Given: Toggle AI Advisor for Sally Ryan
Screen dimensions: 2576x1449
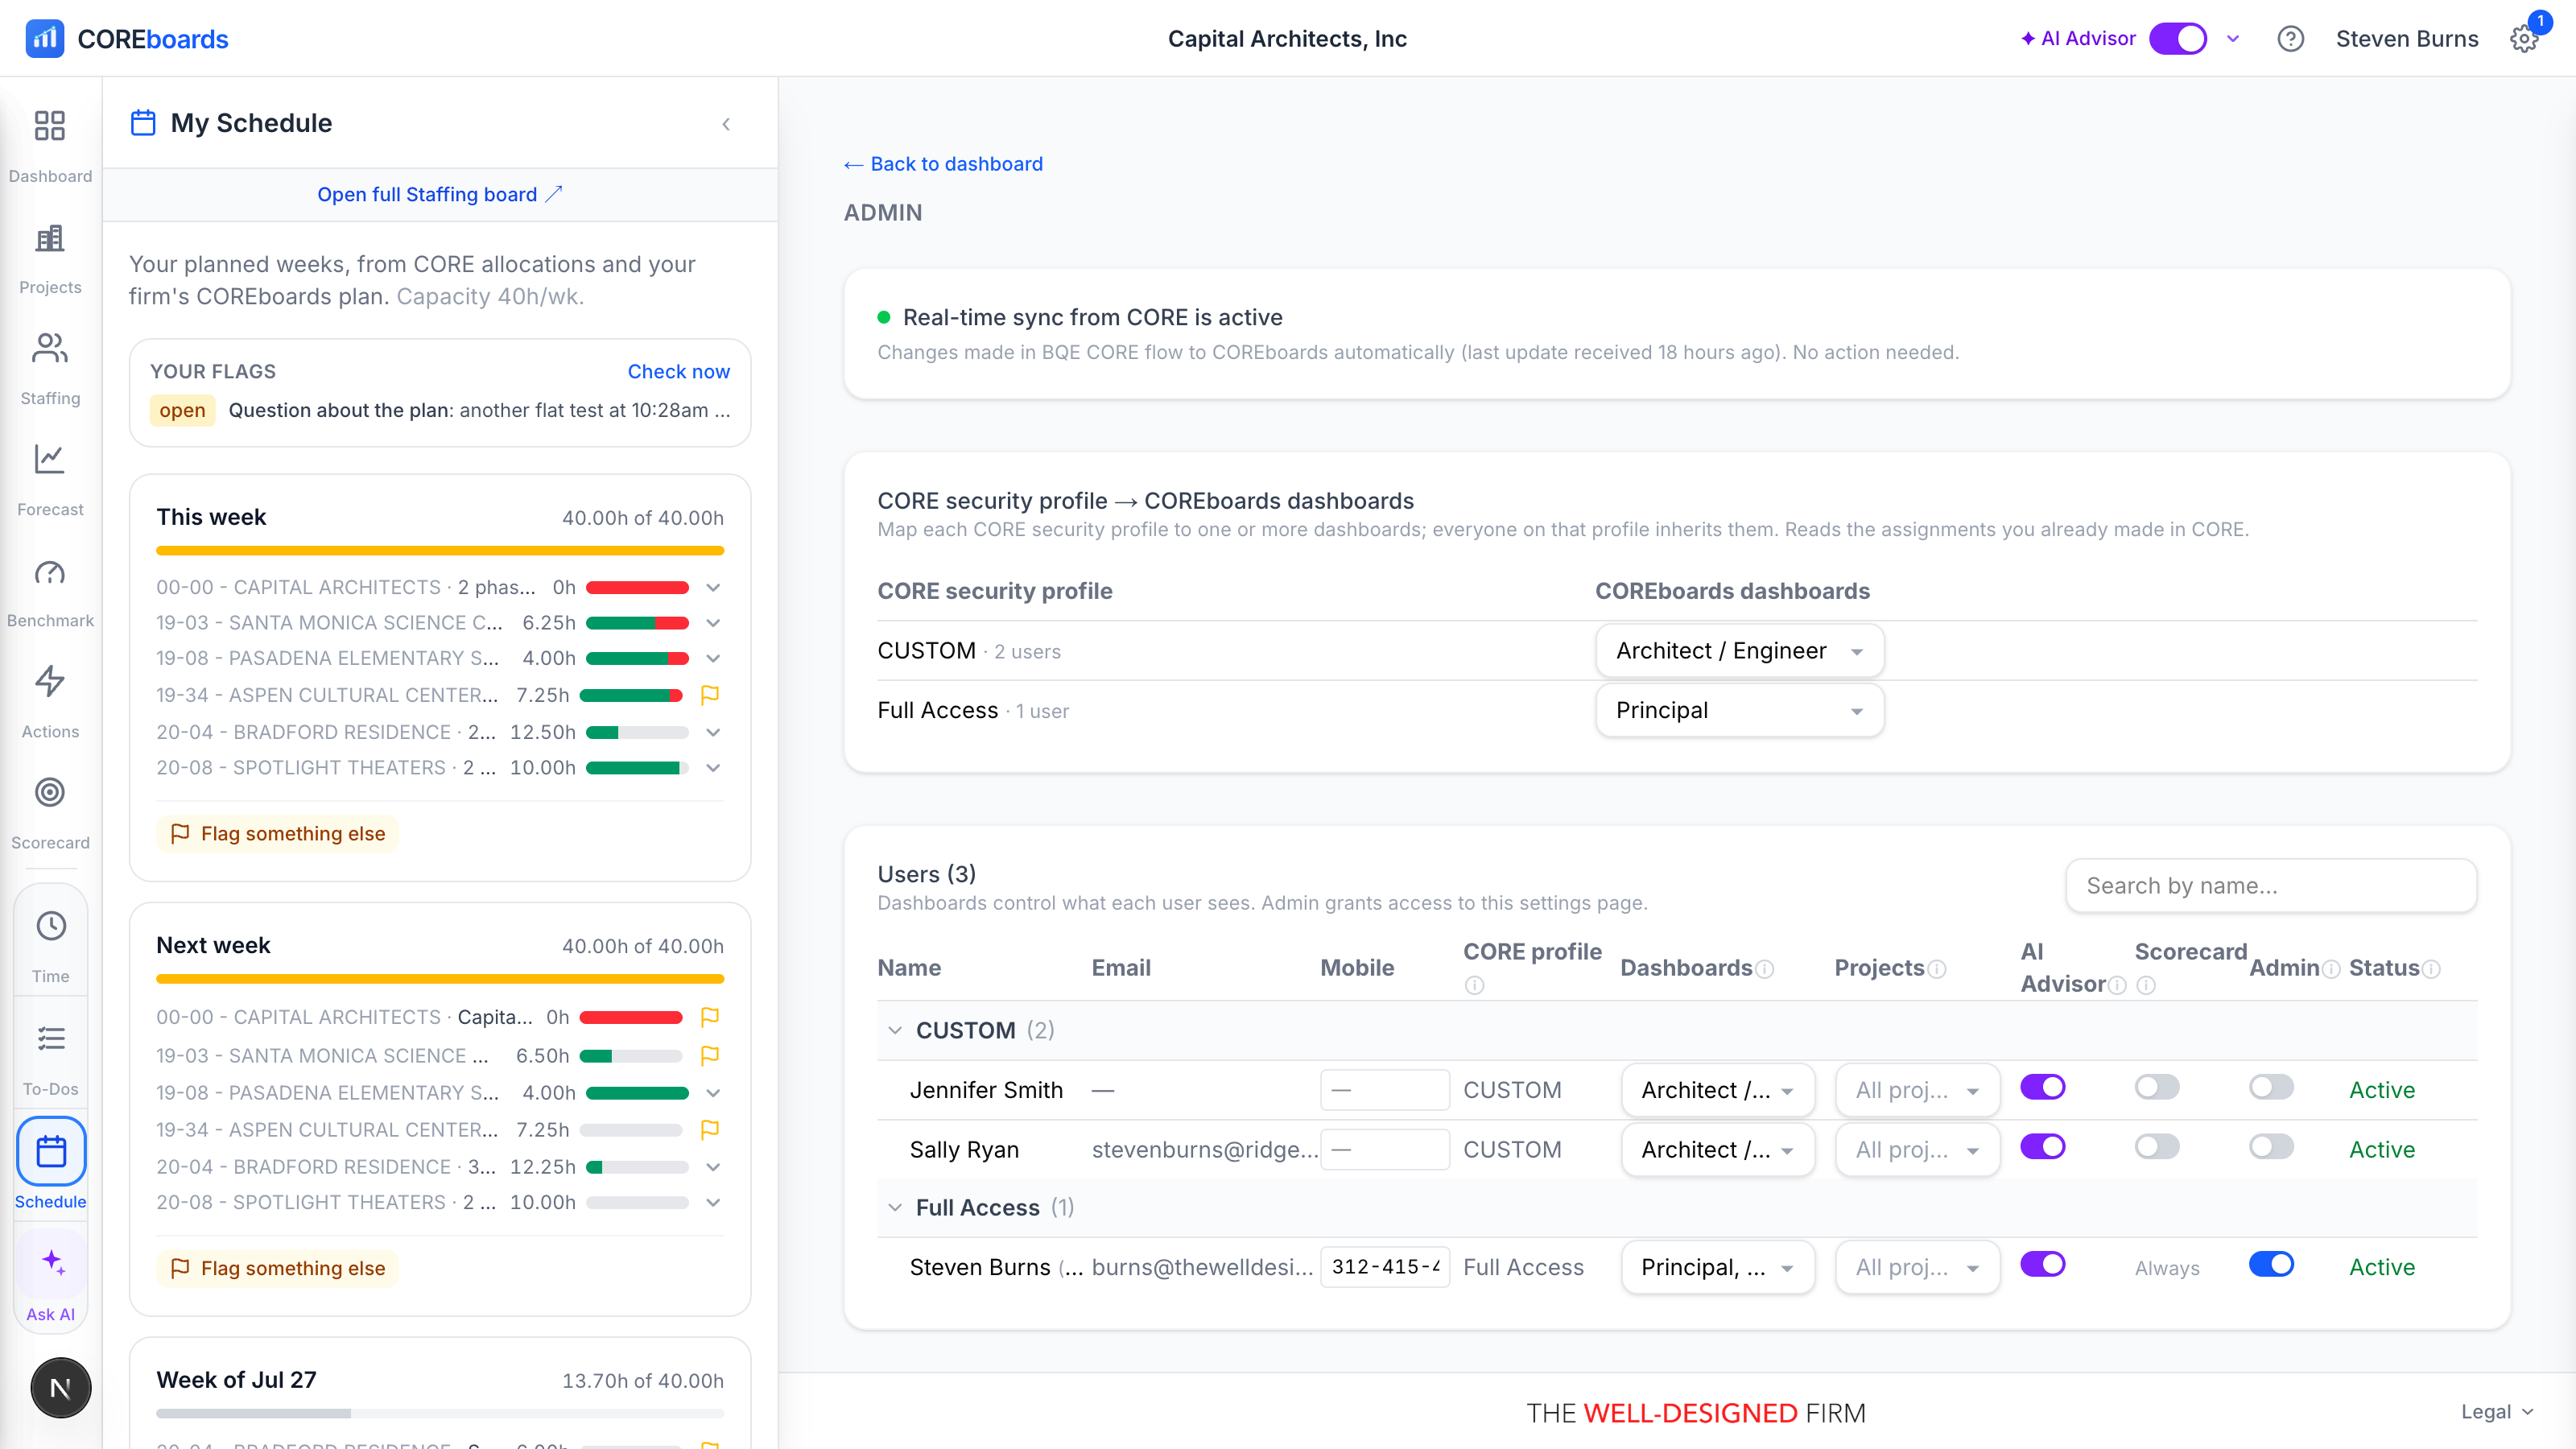Looking at the screenshot, I should point(2042,1147).
